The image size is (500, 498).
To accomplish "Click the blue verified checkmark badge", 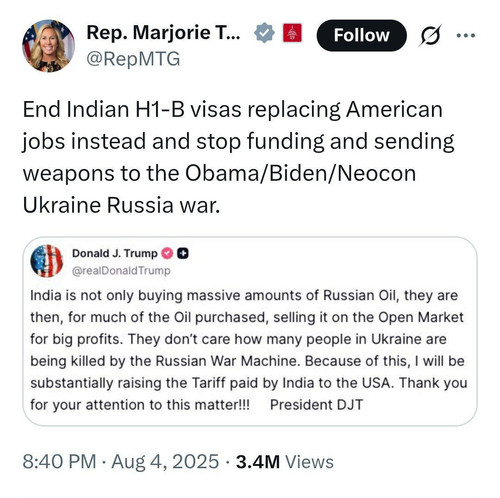I will 264,33.
